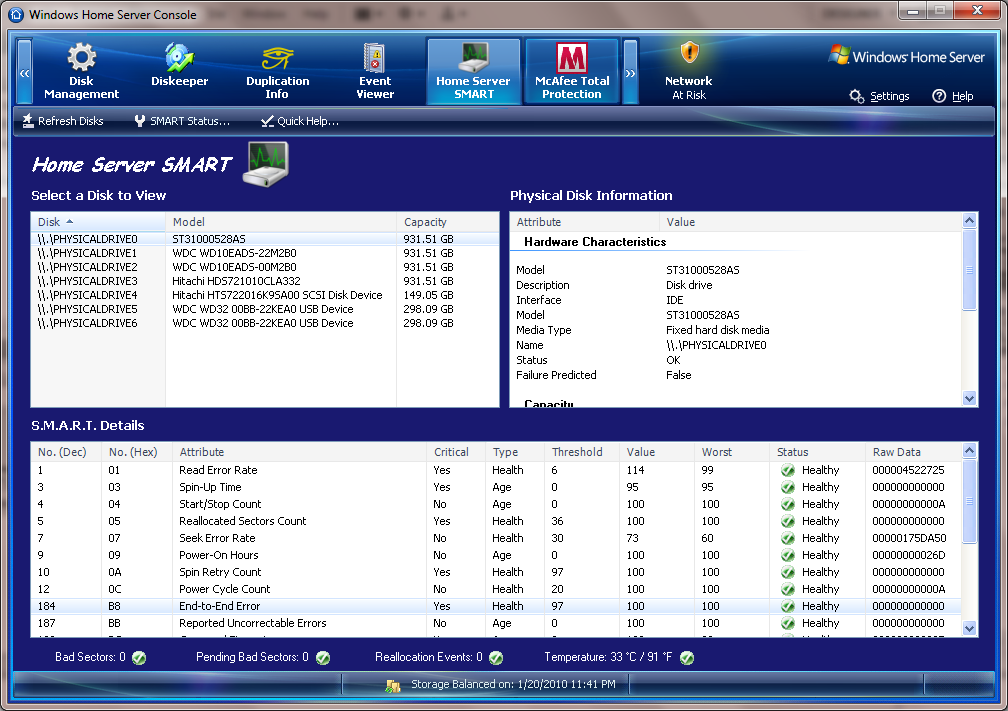This screenshot has height=711, width=1008.
Task: Select disk PHYSICALDRIVE1
Action: [265, 253]
